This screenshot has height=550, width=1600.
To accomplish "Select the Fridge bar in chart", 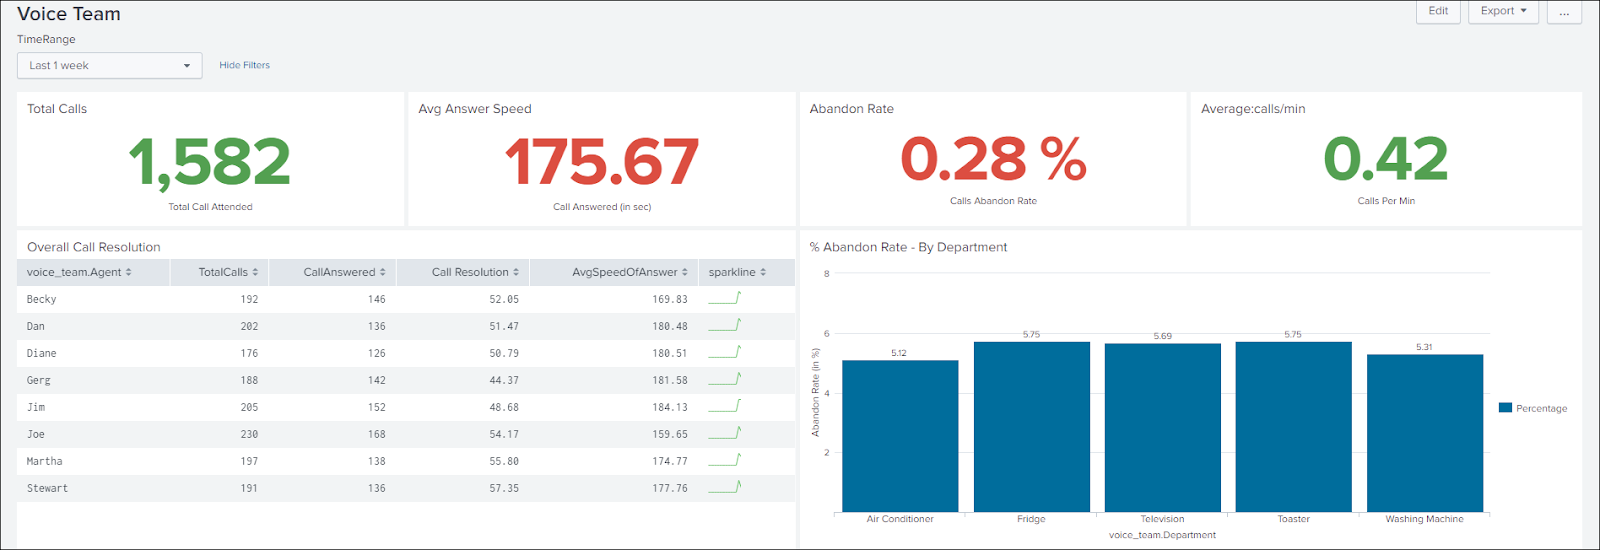I will pyautogui.click(x=1031, y=427).
